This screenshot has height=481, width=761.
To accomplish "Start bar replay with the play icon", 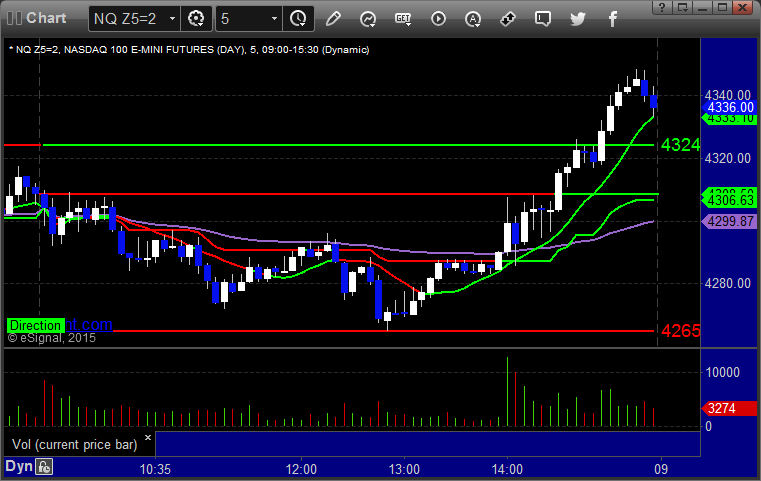I will pos(438,19).
